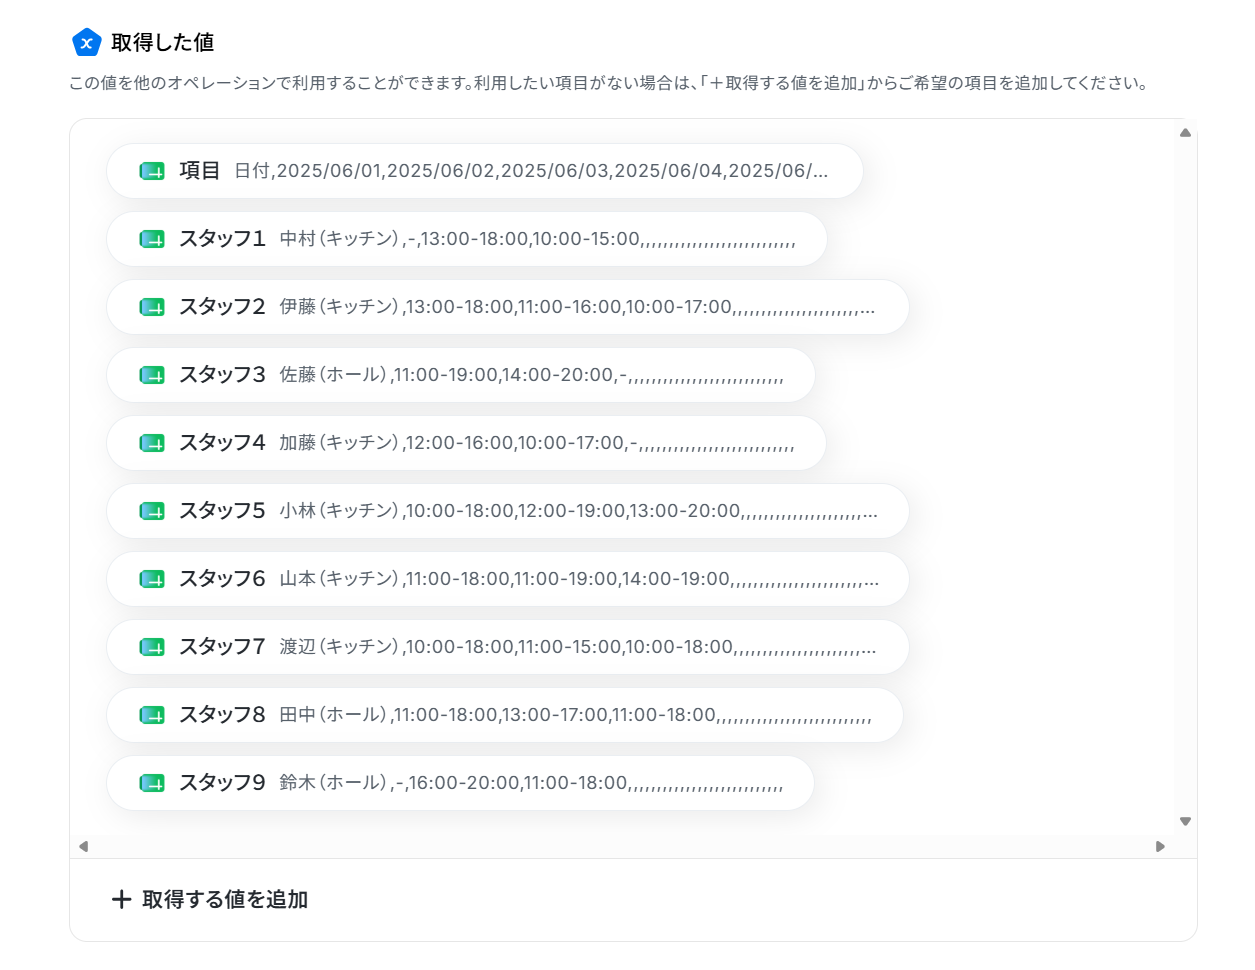The width and height of the screenshot is (1255, 970).
Task: Click the 取得する値を追加 label
Action: click(x=225, y=899)
